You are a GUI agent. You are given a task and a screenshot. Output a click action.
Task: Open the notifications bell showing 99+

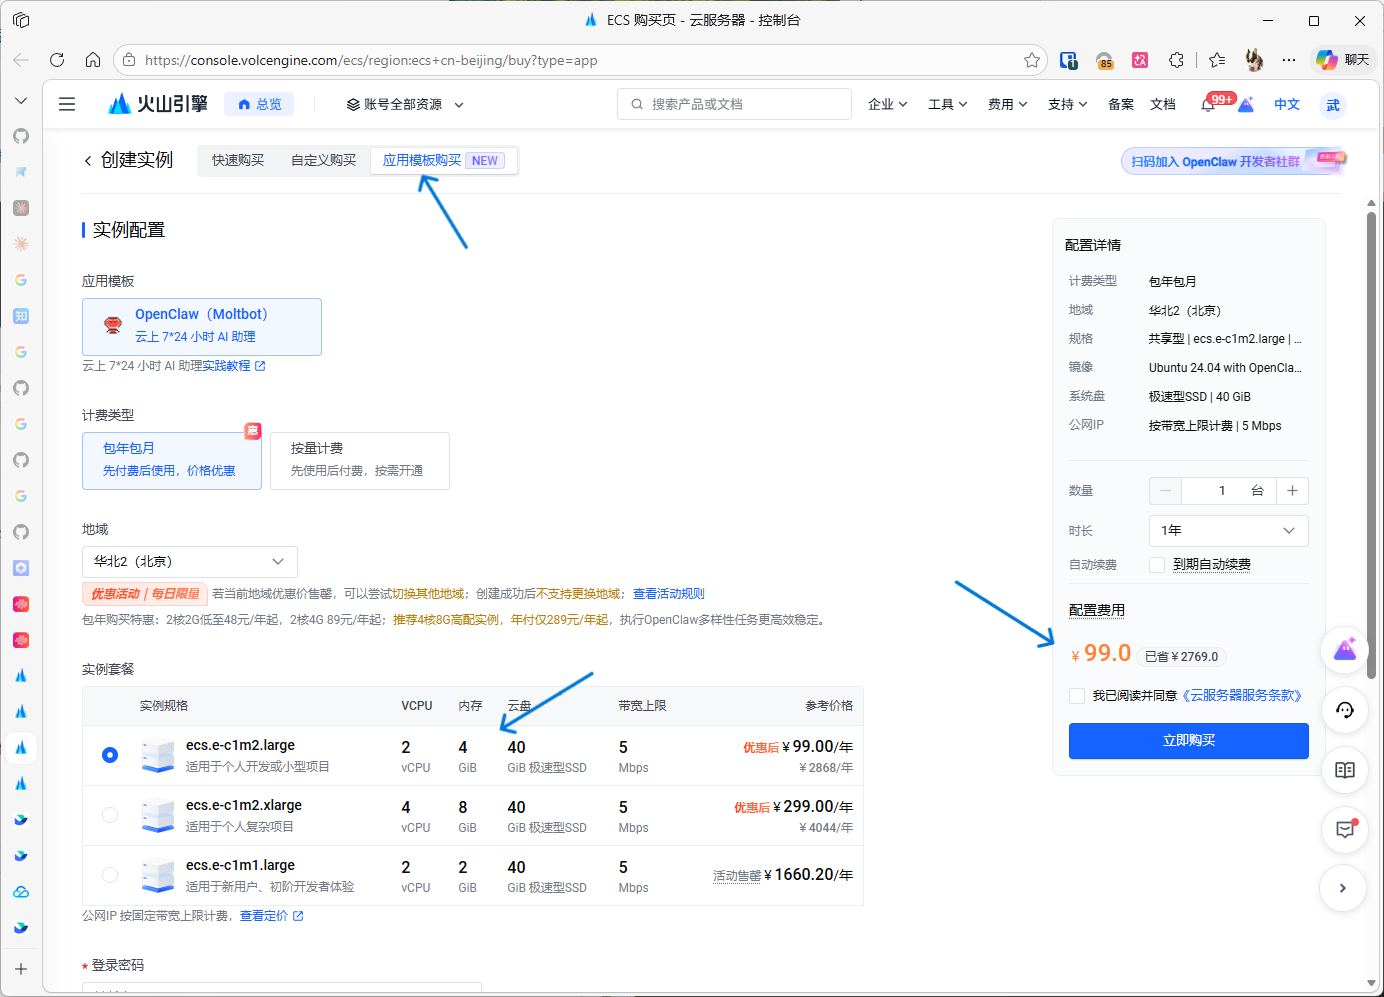click(1206, 103)
